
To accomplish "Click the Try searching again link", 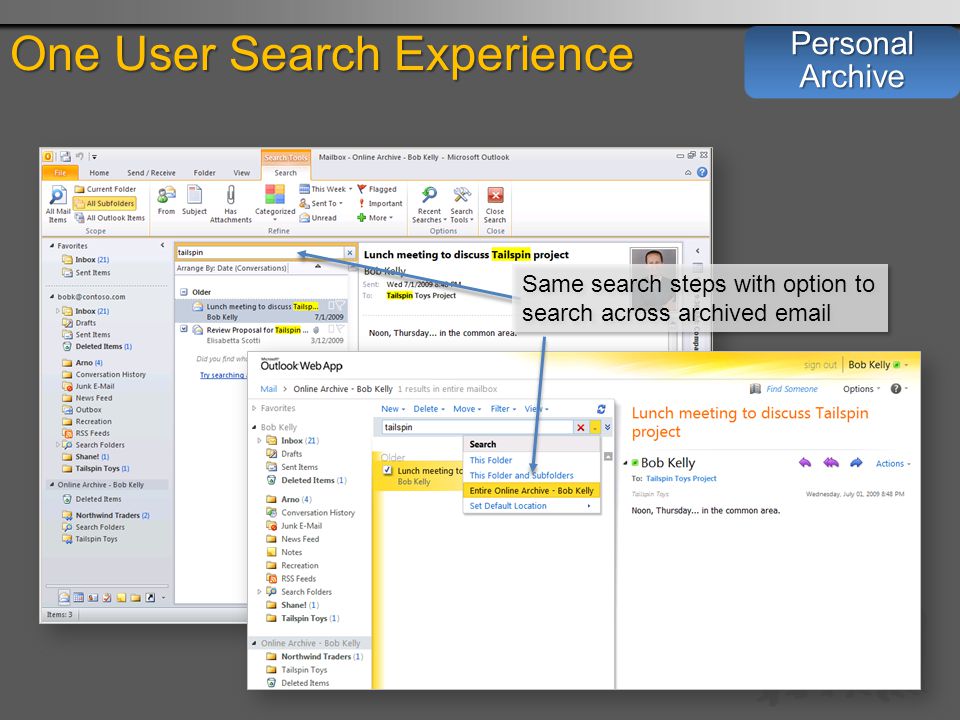I will pos(222,375).
